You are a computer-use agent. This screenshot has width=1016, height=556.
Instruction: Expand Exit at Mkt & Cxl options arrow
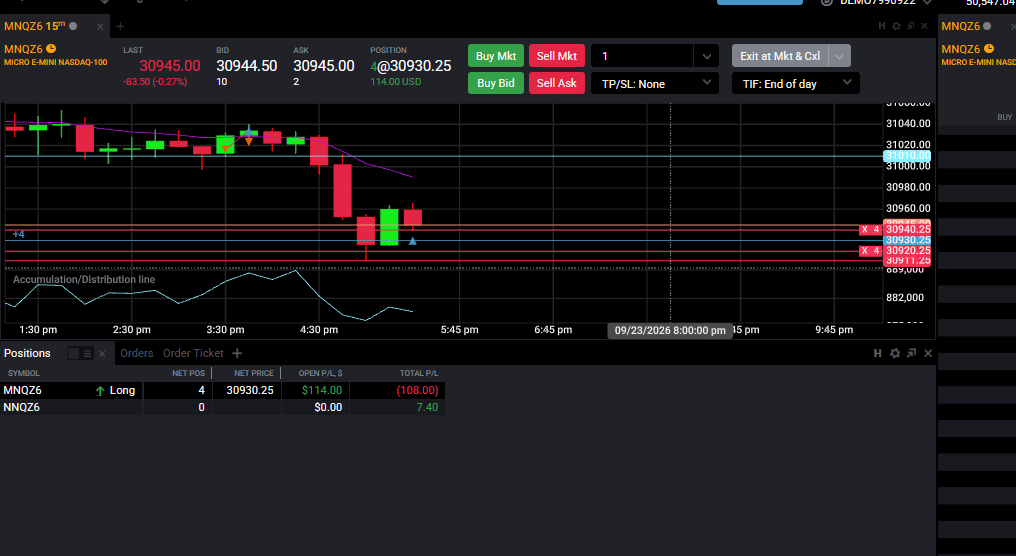pos(839,56)
